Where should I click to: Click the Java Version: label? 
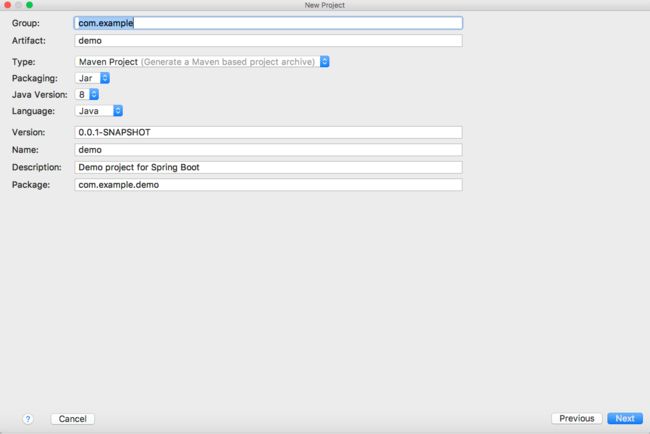coord(39,95)
